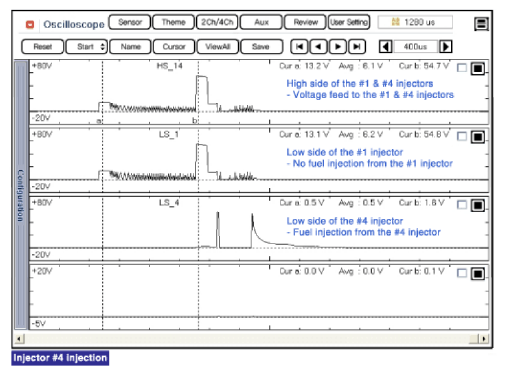
Task: Click the Cur b: 54.7 V reading
Action: point(424,66)
